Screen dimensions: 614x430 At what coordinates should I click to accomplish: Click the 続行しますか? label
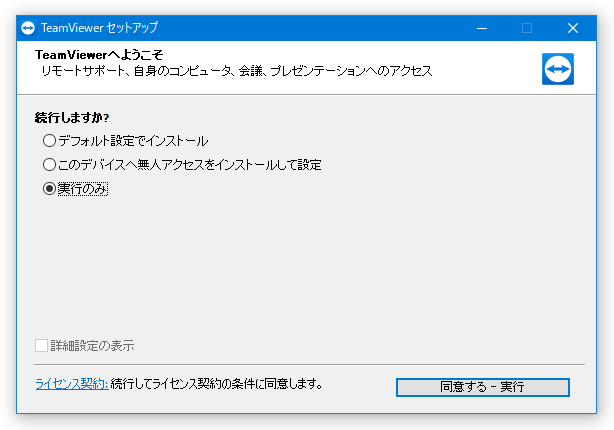[x=72, y=117]
